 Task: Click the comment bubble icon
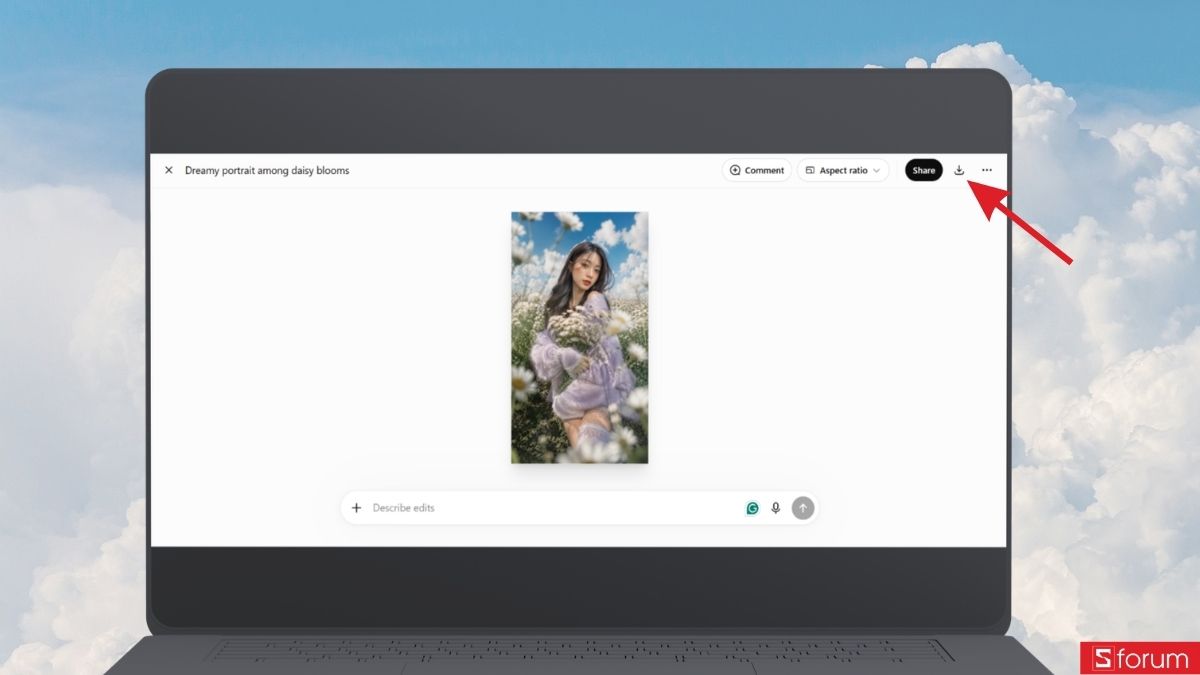point(735,170)
